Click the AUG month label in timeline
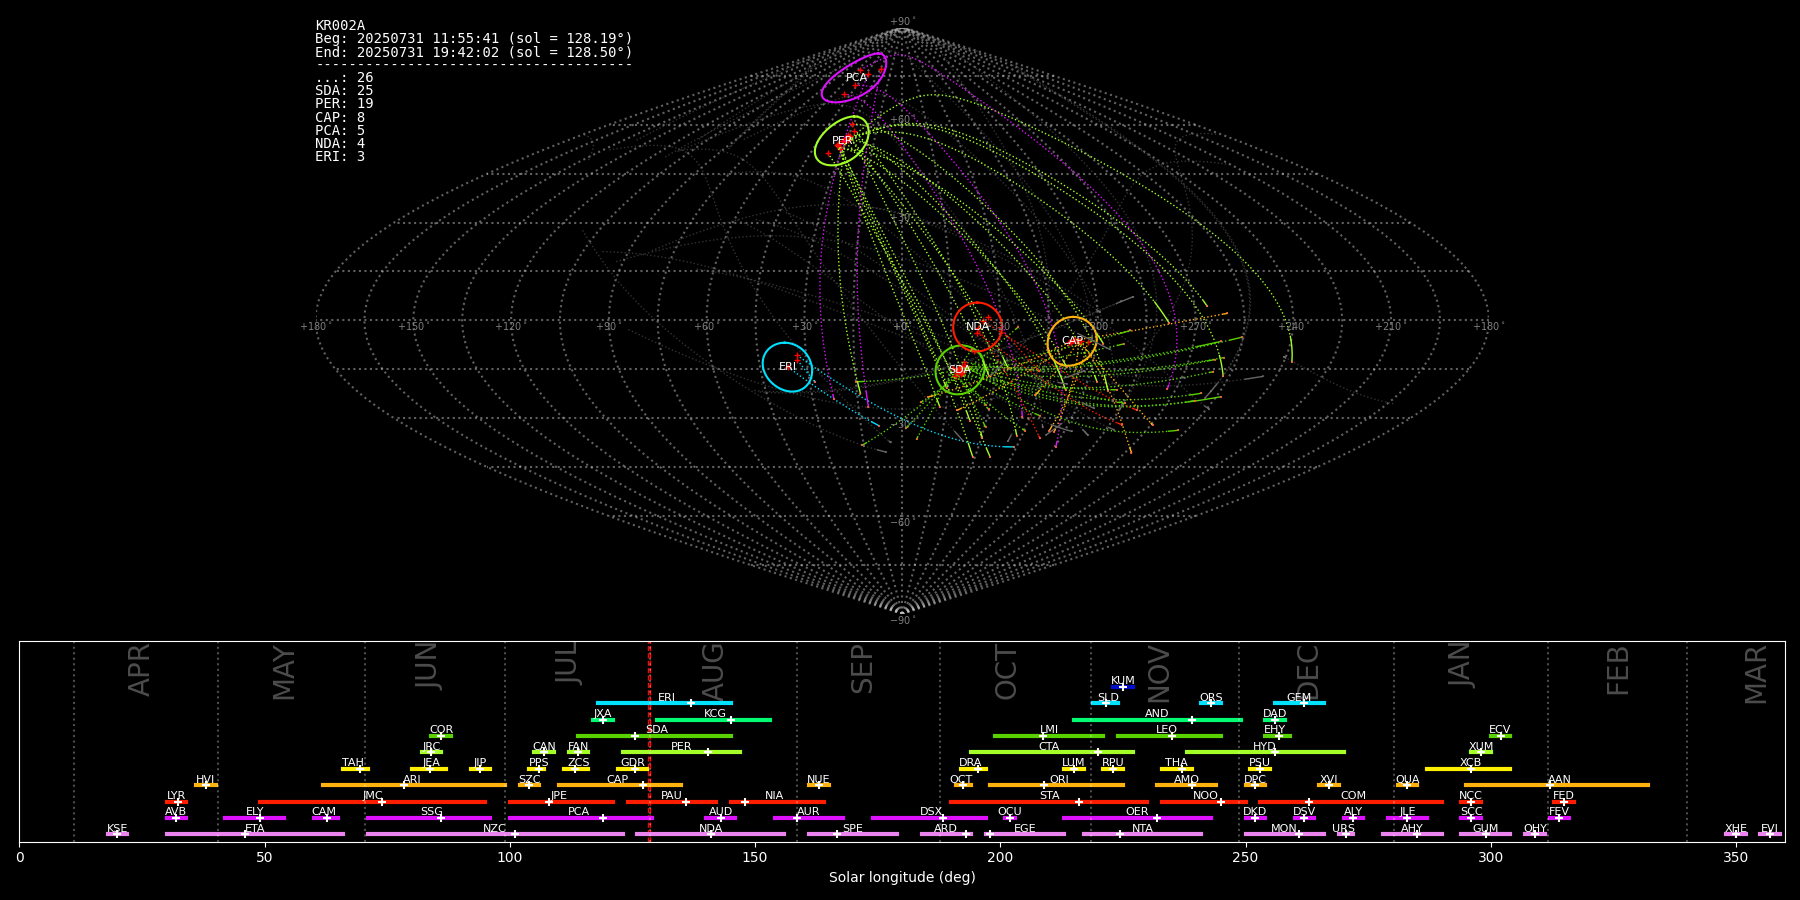This screenshot has height=900, width=1800. 712,672
